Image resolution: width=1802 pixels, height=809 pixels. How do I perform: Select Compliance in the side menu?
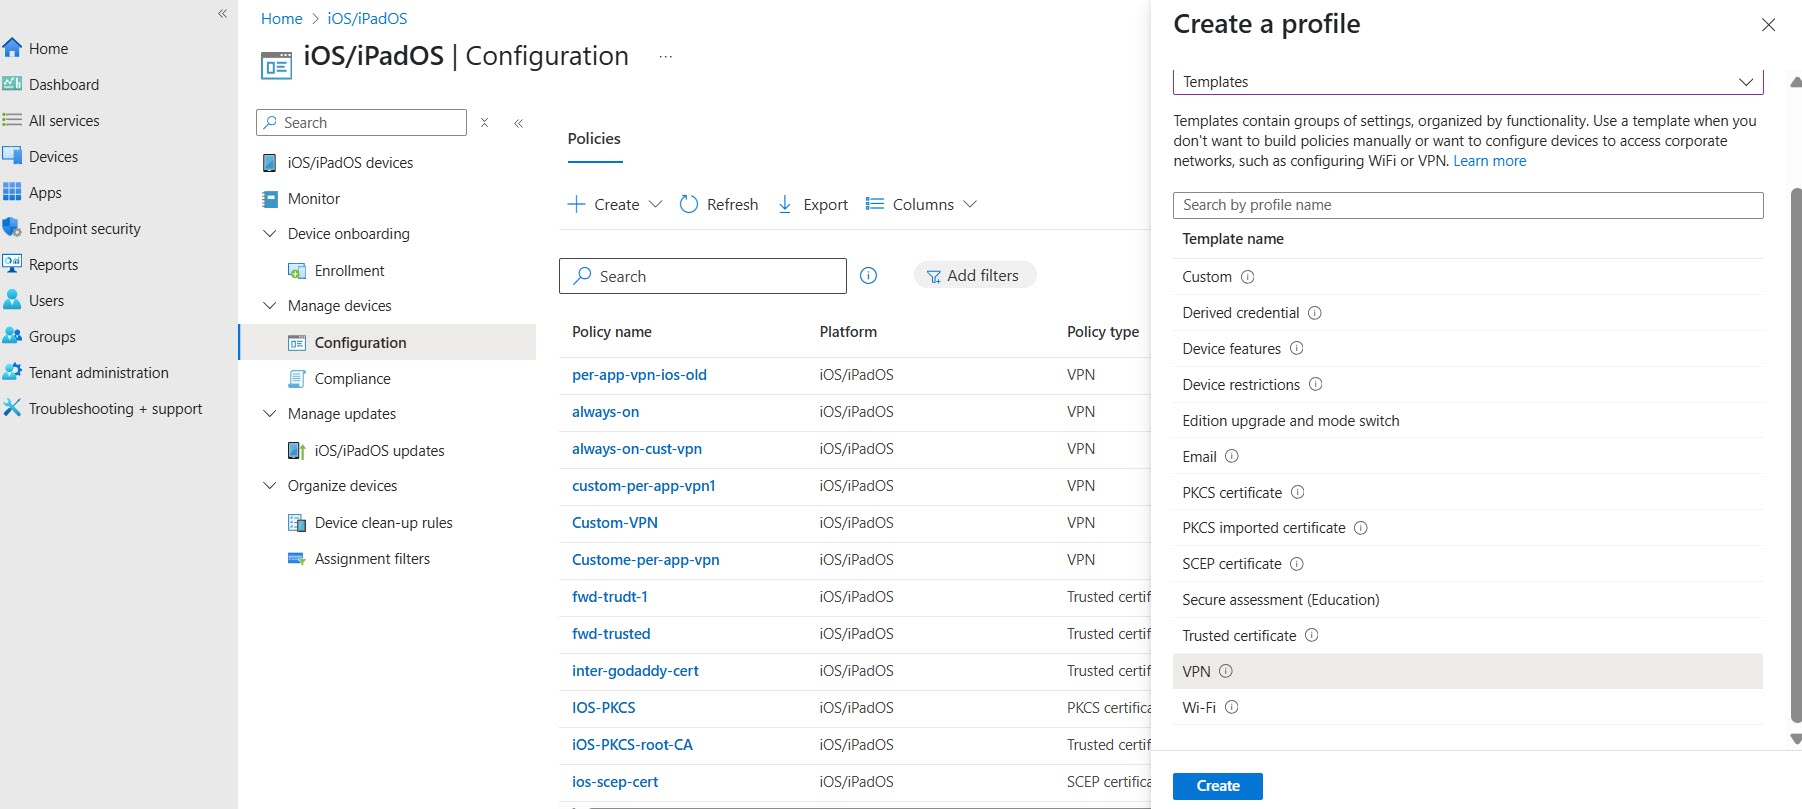(x=352, y=379)
